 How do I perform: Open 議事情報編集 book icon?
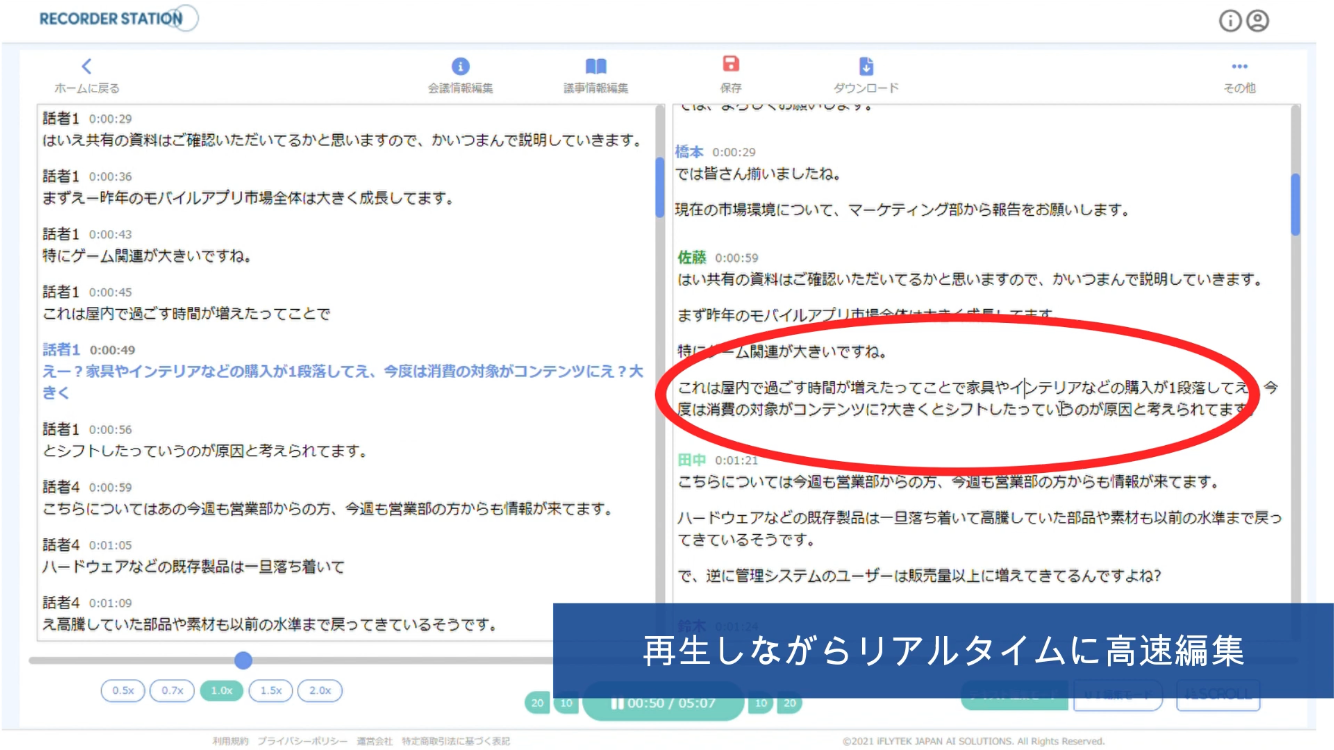pos(596,66)
